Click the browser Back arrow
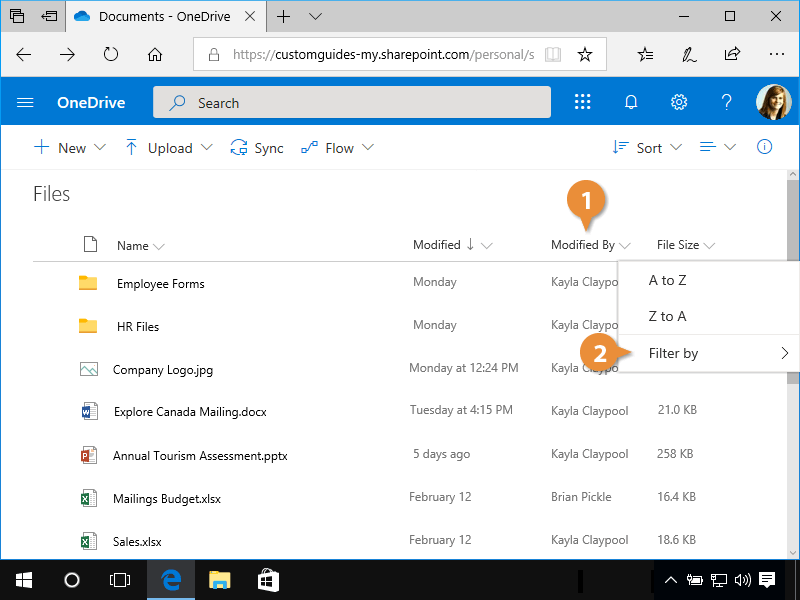This screenshot has height=600, width=800. (23, 54)
